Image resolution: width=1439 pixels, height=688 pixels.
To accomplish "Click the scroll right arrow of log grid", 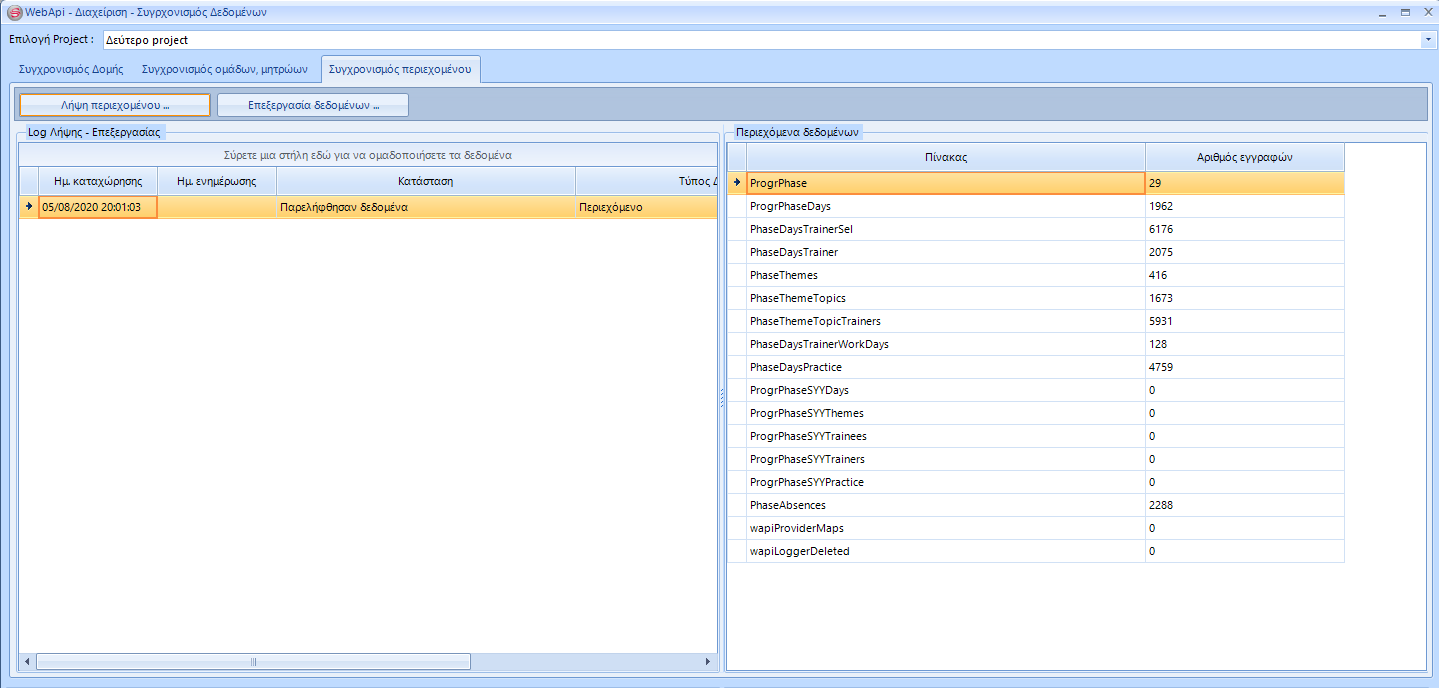I will click(x=708, y=662).
